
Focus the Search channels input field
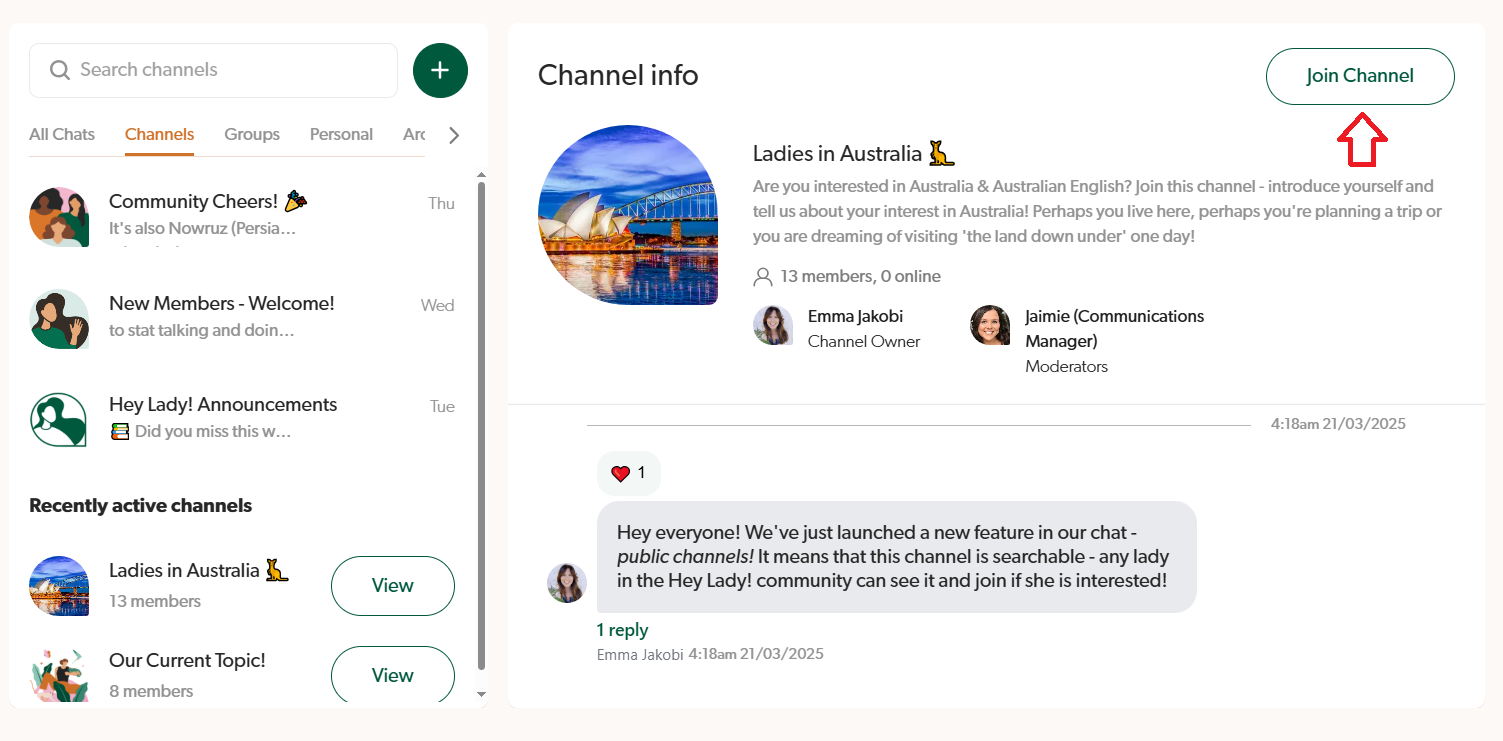pyautogui.click(x=214, y=70)
